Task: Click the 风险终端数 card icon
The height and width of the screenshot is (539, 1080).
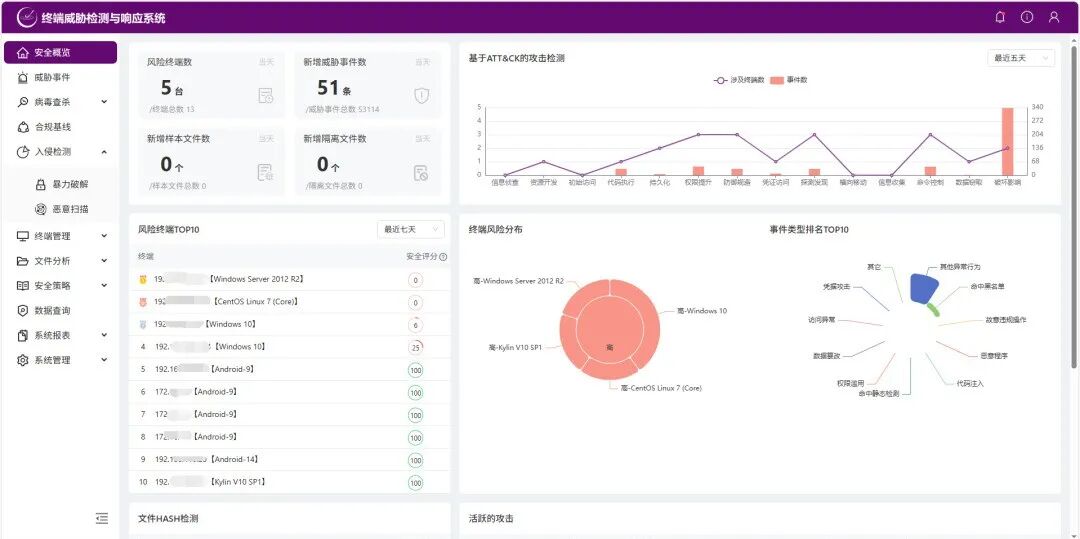Action: tap(265, 95)
